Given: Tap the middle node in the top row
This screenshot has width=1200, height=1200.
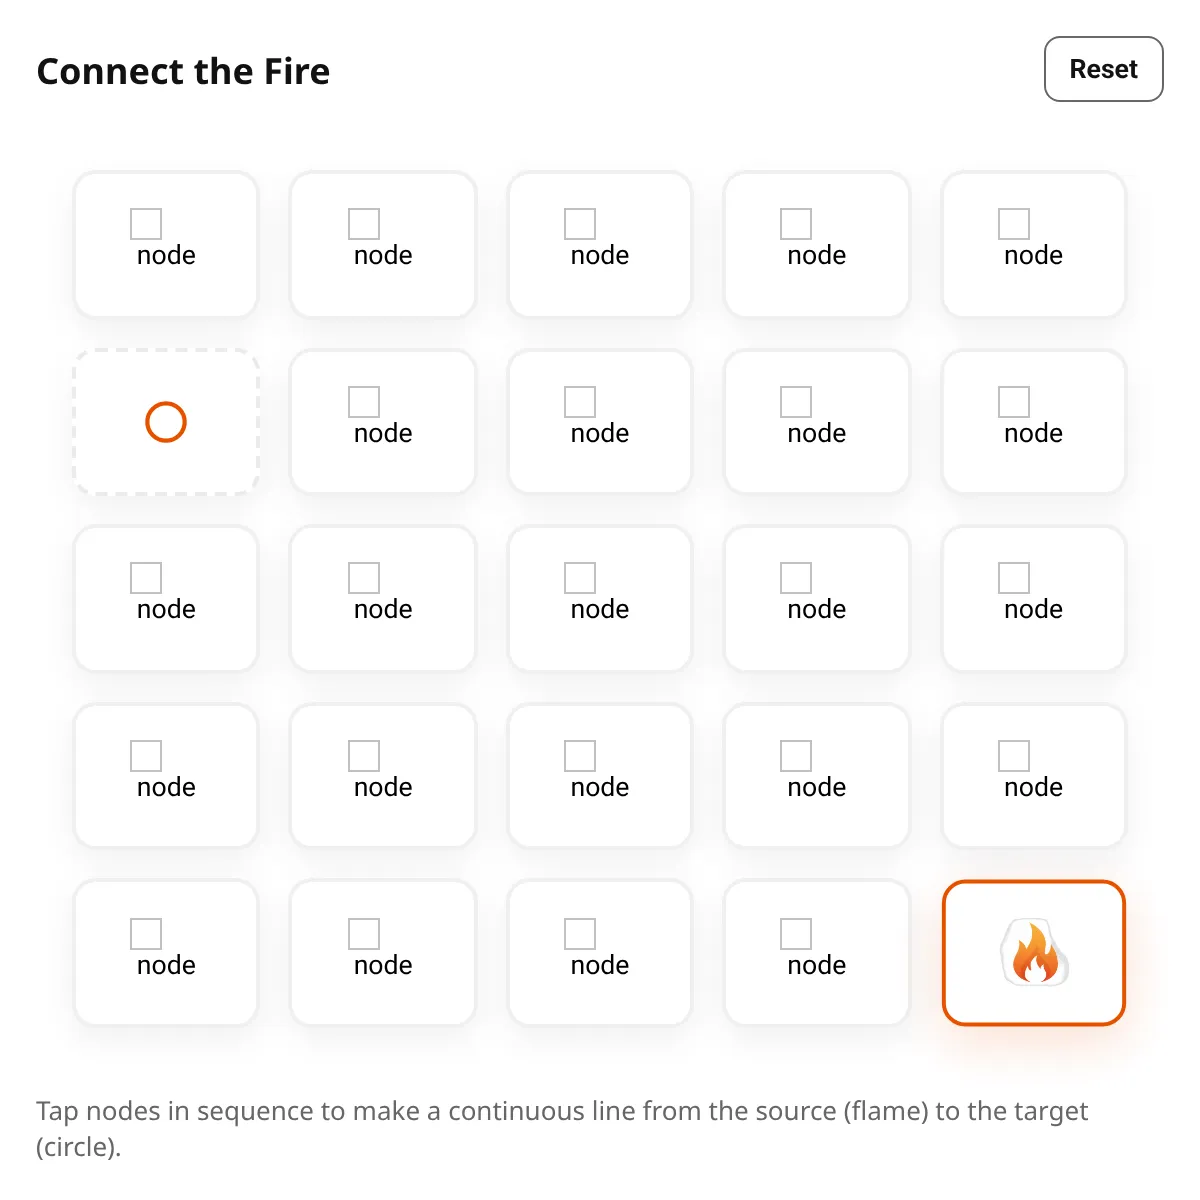Looking at the screenshot, I should point(600,245).
